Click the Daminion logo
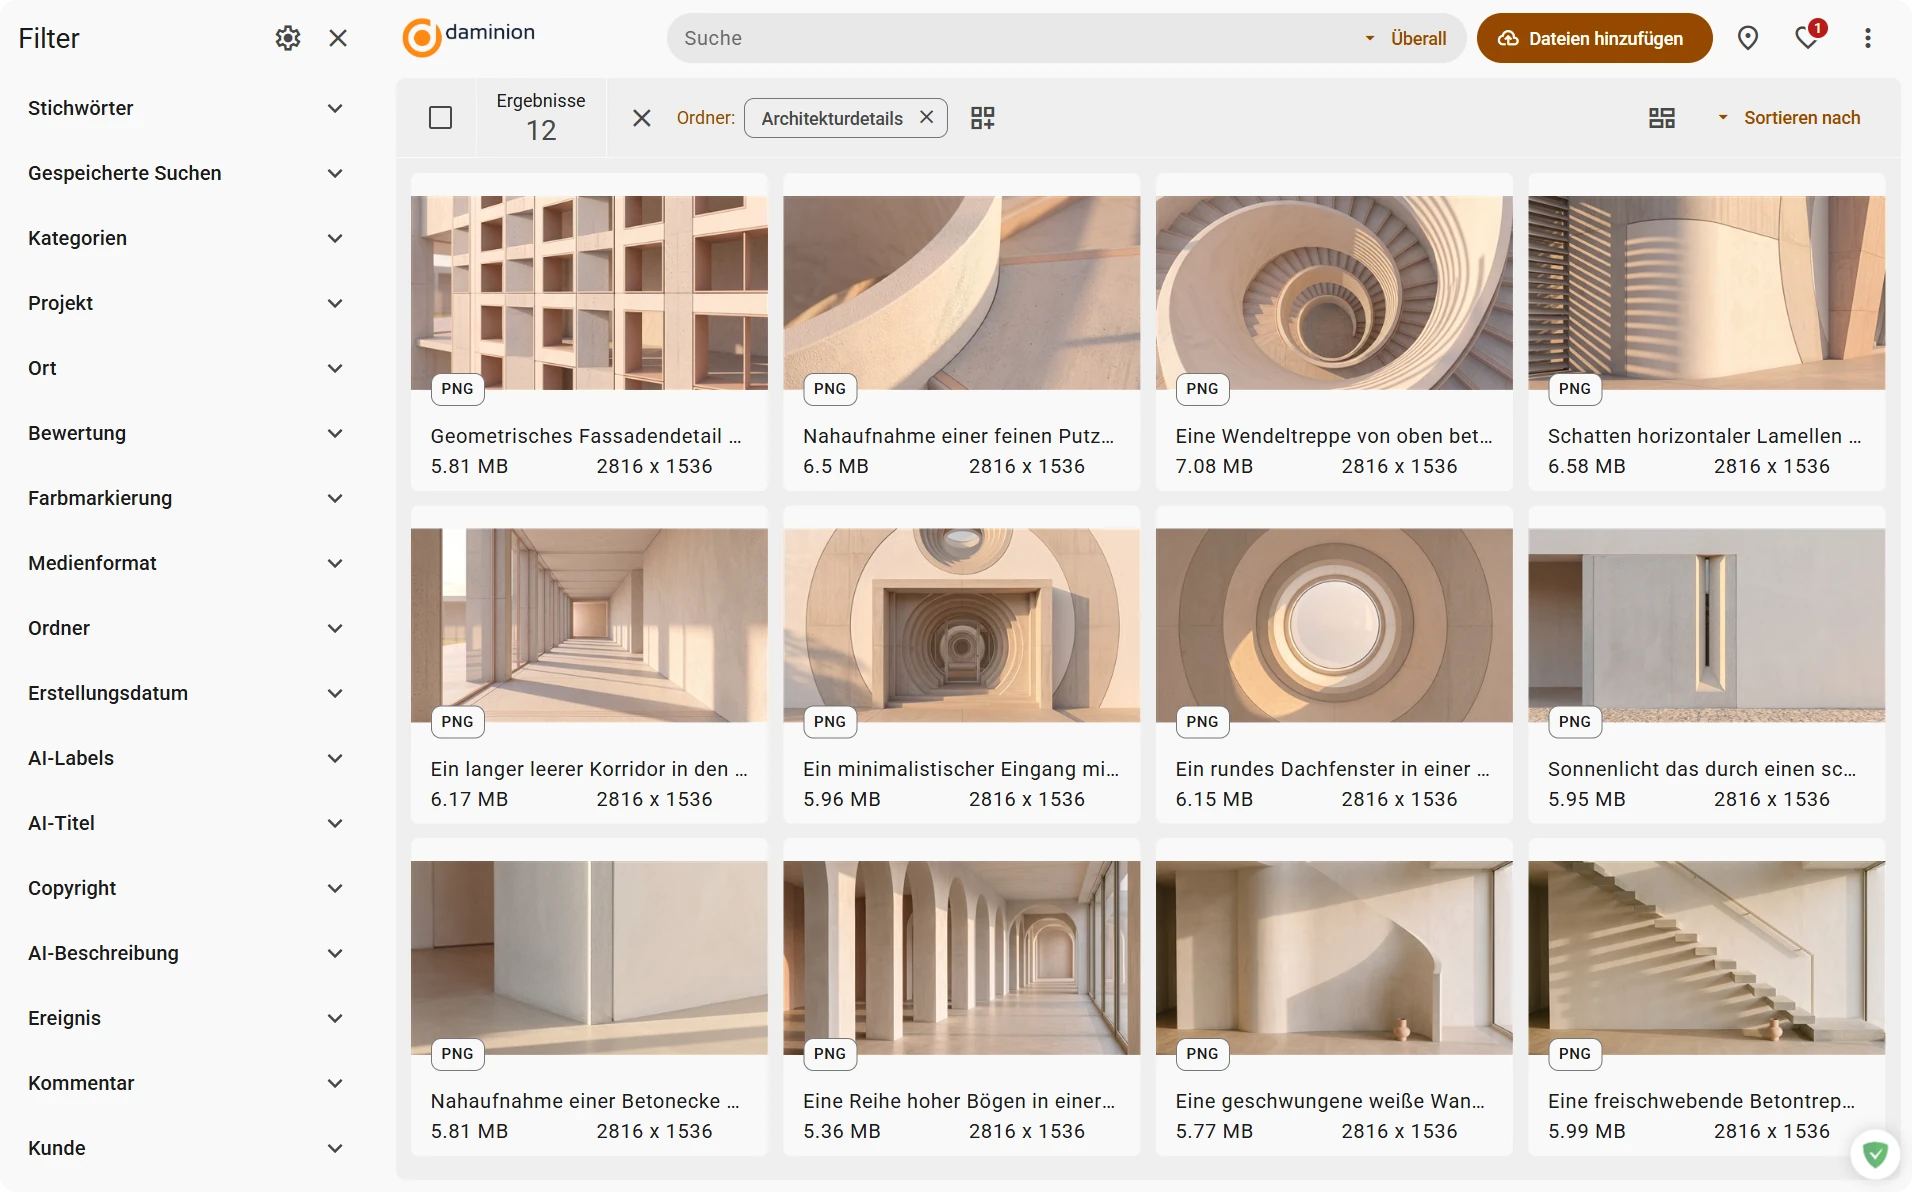1912x1192 pixels. 469,37
